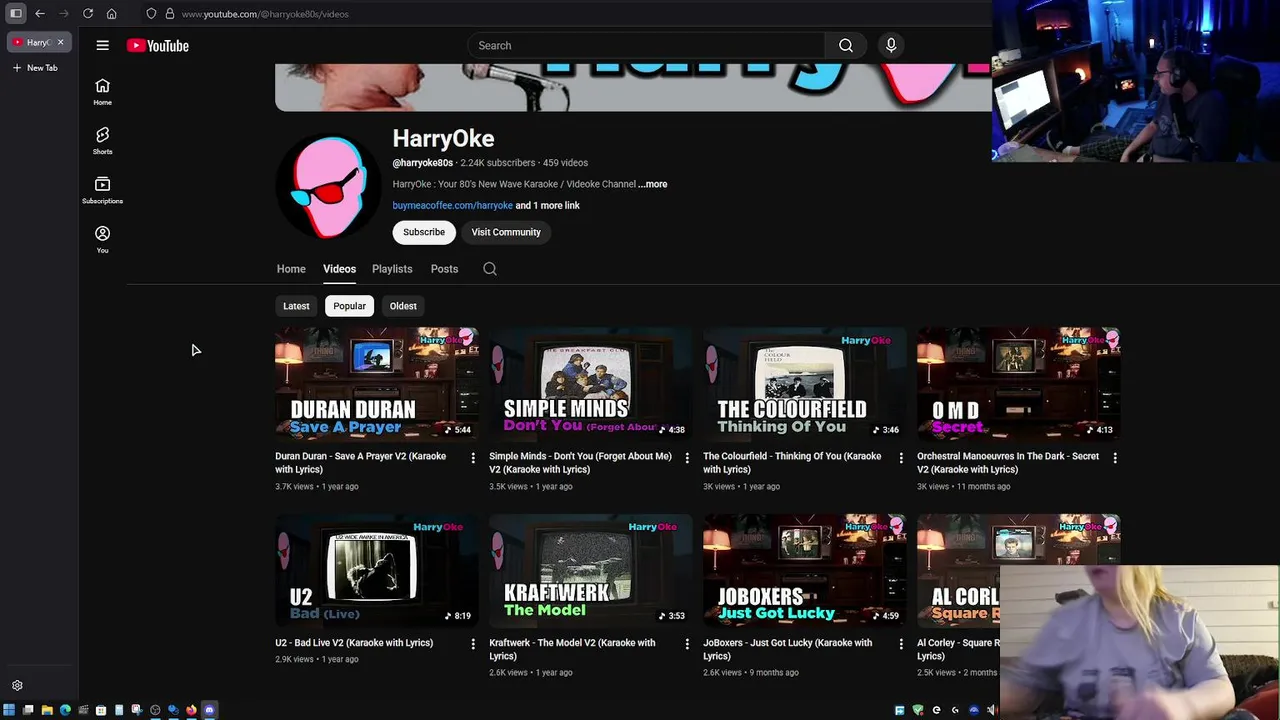Screen dimensions: 1280x720
Task: Click the Visit Community button
Action: click(x=506, y=232)
